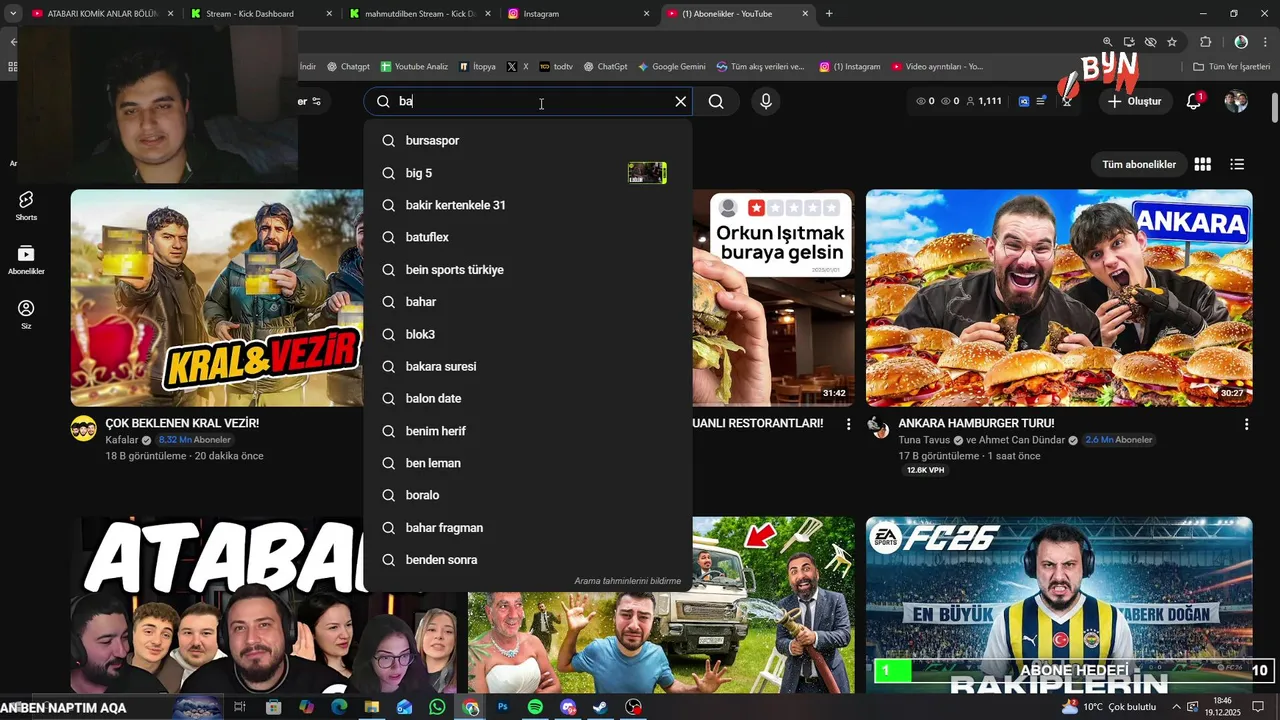Click the Oluştur create button

(1136, 101)
